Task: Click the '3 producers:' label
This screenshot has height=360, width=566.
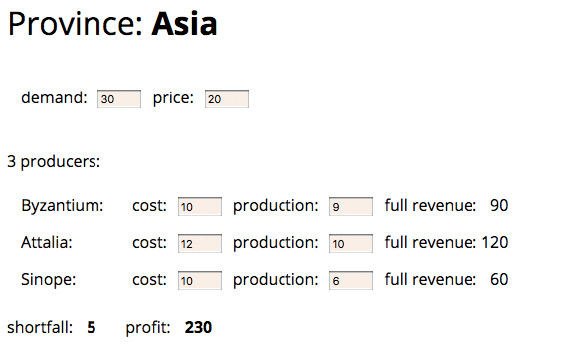Action: pyautogui.click(x=53, y=162)
